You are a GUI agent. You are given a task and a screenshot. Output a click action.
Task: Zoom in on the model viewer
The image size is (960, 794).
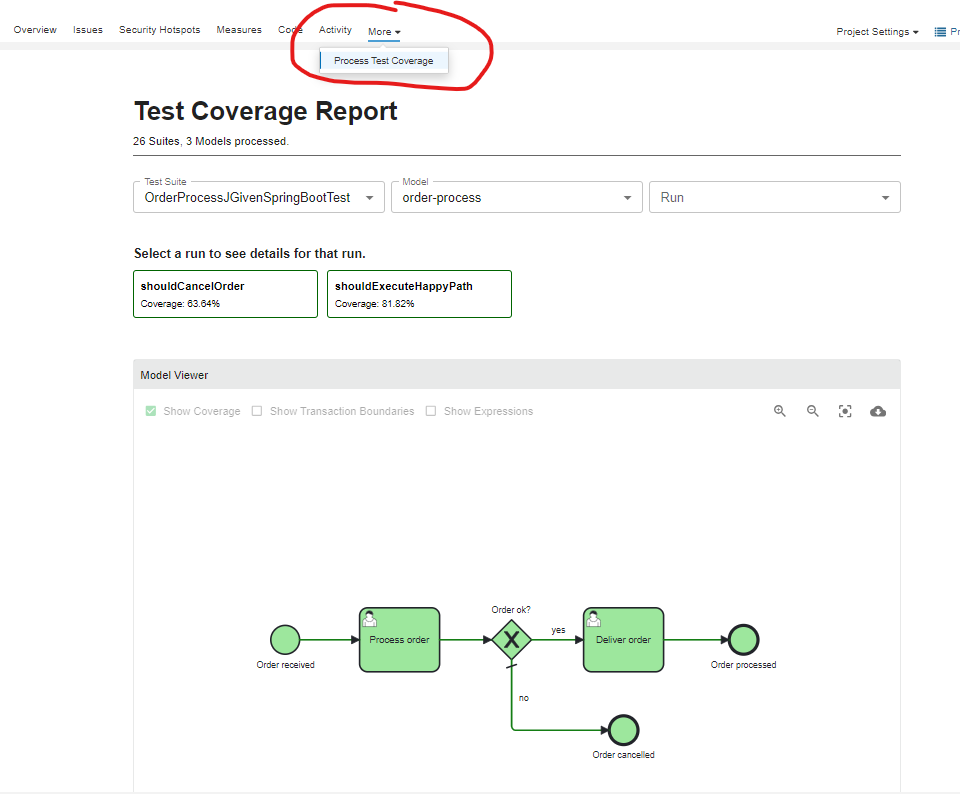[x=779, y=411]
